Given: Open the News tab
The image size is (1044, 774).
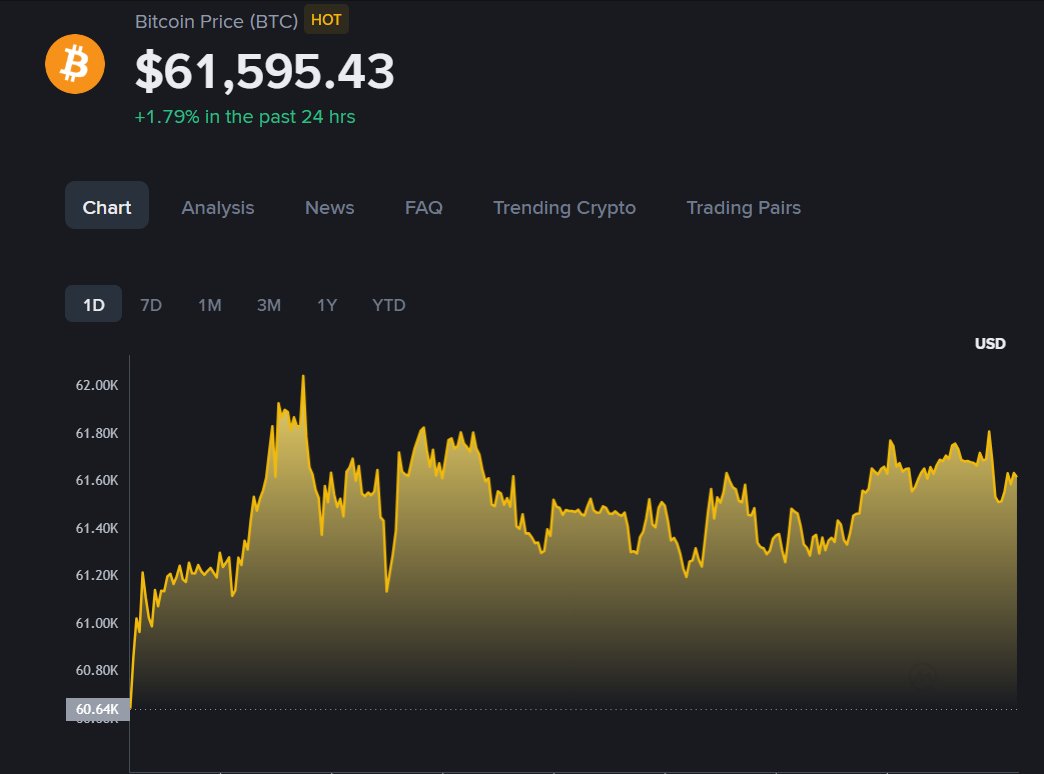Looking at the screenshot, I should [x=330, y=207].
